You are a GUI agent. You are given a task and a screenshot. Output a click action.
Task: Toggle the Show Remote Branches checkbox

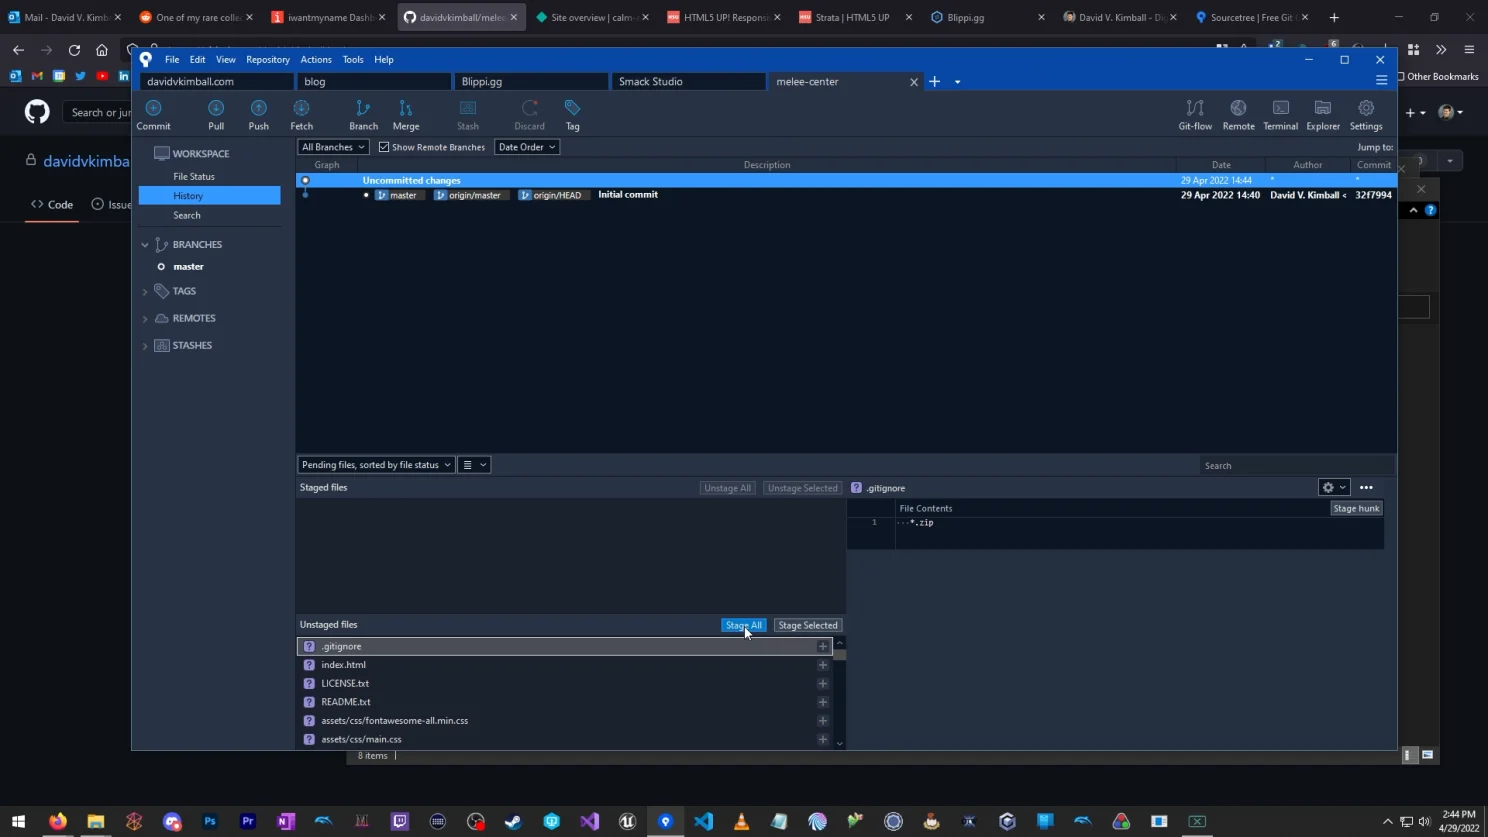384,147
